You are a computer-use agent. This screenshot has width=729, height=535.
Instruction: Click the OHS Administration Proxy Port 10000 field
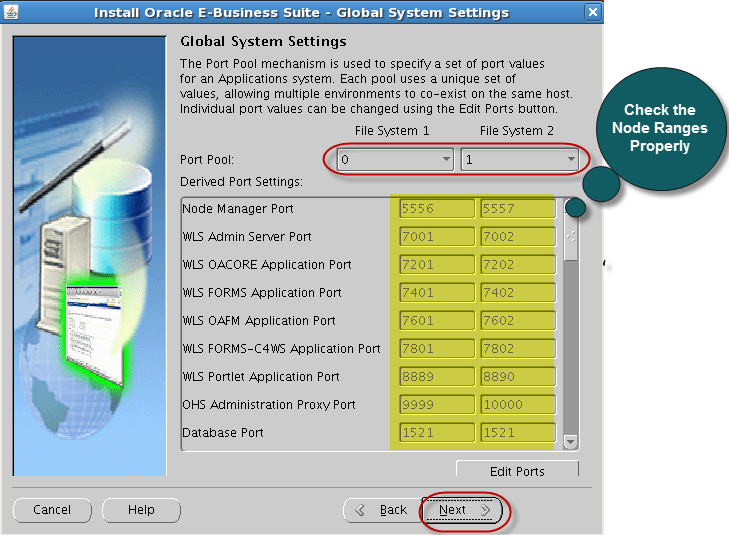pos(516,405)
